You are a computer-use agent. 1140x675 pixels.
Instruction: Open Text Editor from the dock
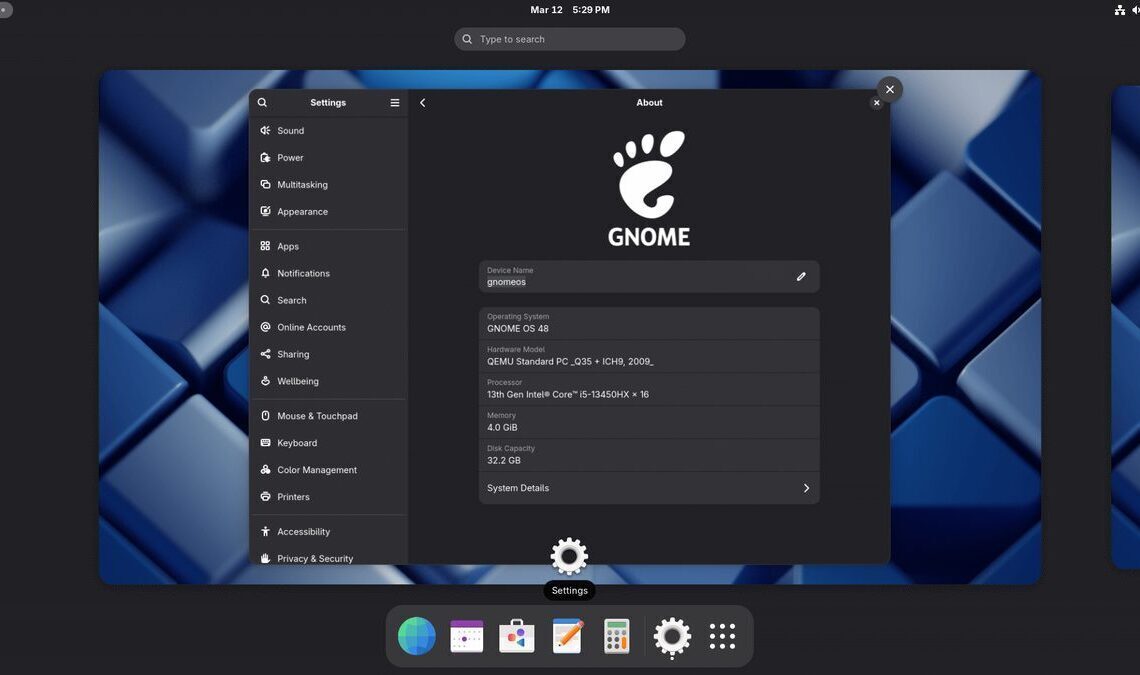pyautogui.click(x=567, y=636)
